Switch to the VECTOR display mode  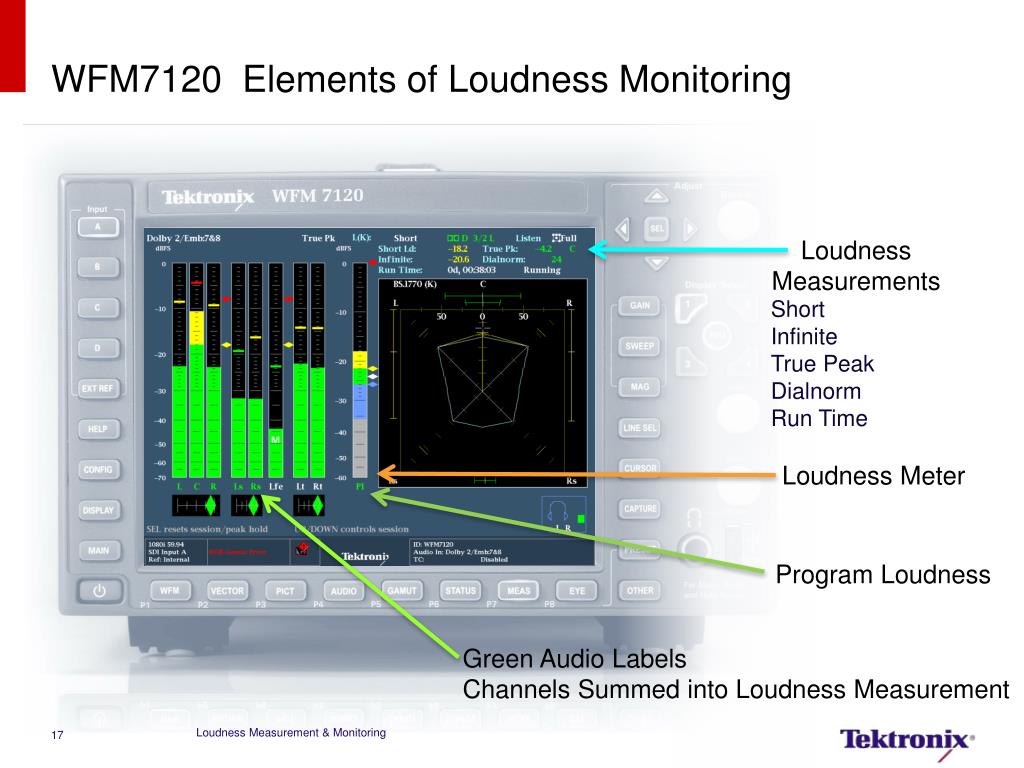227,590
